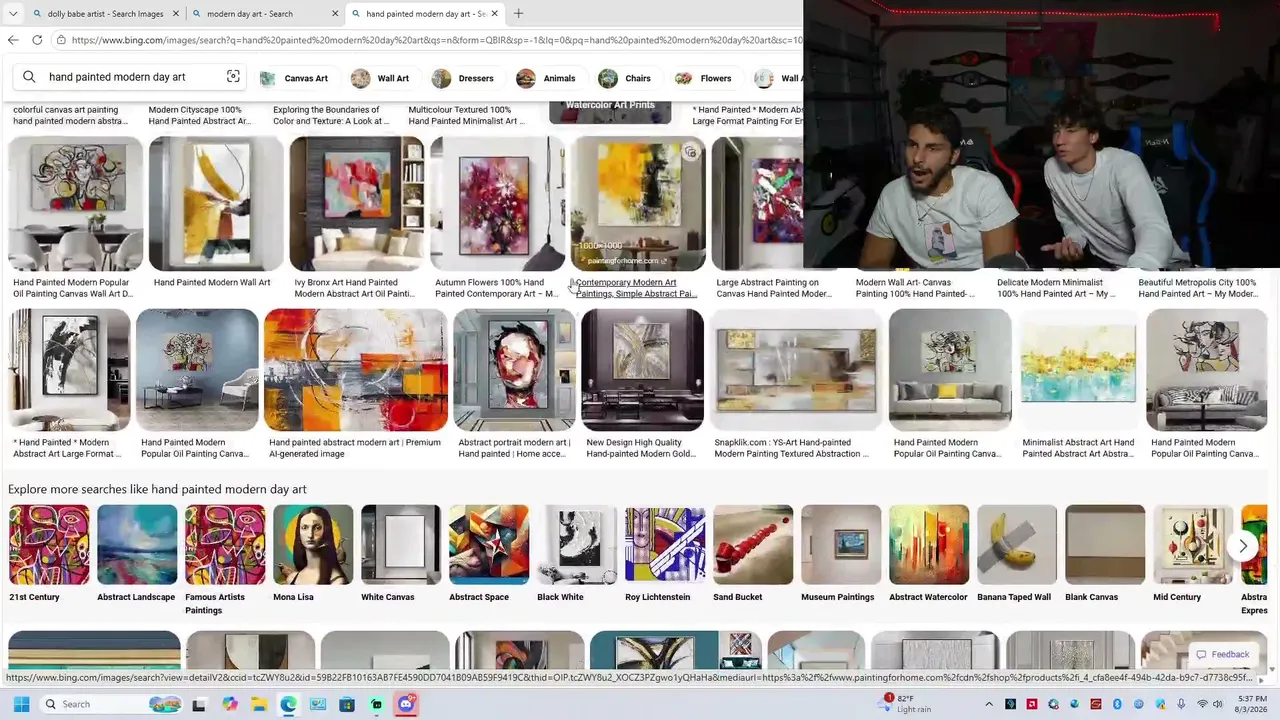The height and width of the screenshot is (720, 1280).
Task: Open black and white abstract art large format image
Action: pos(69,370)
